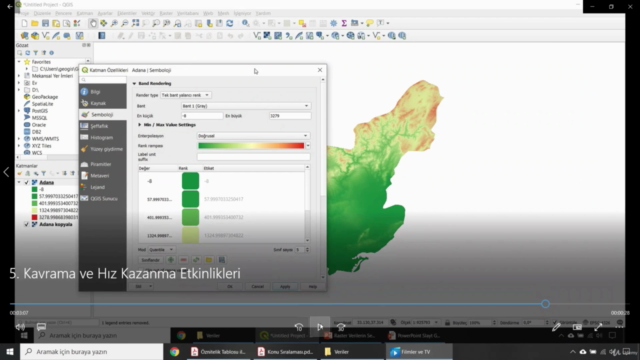Click the Statistical Summary sigma icon
The height and width of the screenshot is (360, 640).
(344, 23)
